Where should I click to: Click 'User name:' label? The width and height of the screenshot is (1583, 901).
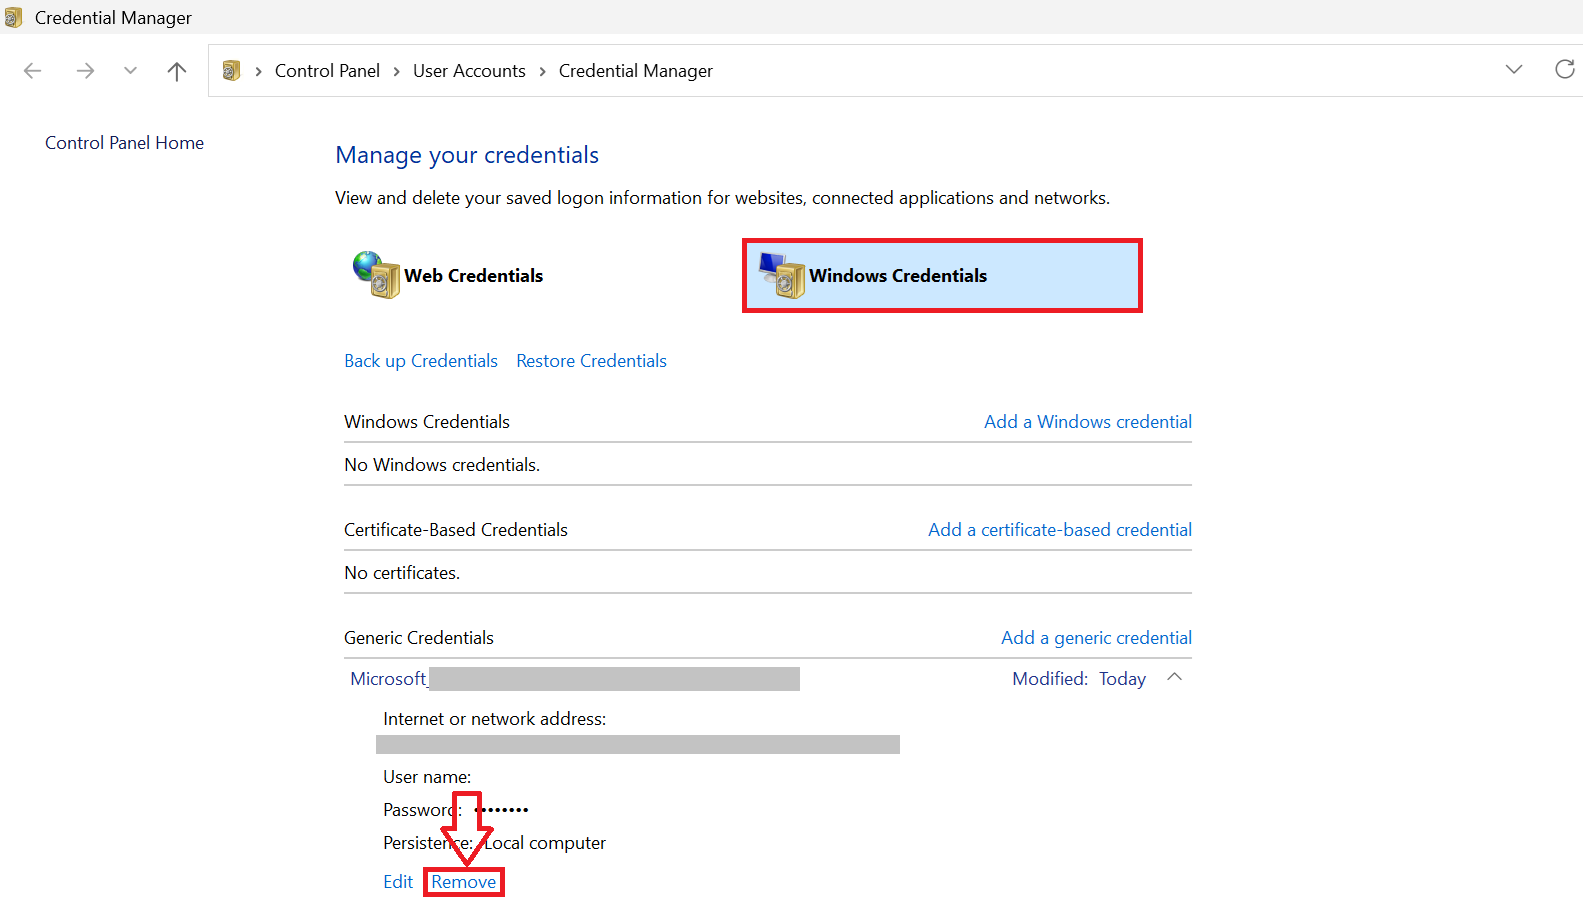[427, 777]
